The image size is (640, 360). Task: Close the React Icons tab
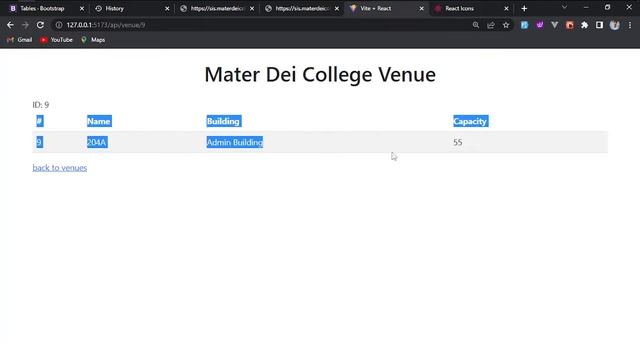(x=506, y=8)
